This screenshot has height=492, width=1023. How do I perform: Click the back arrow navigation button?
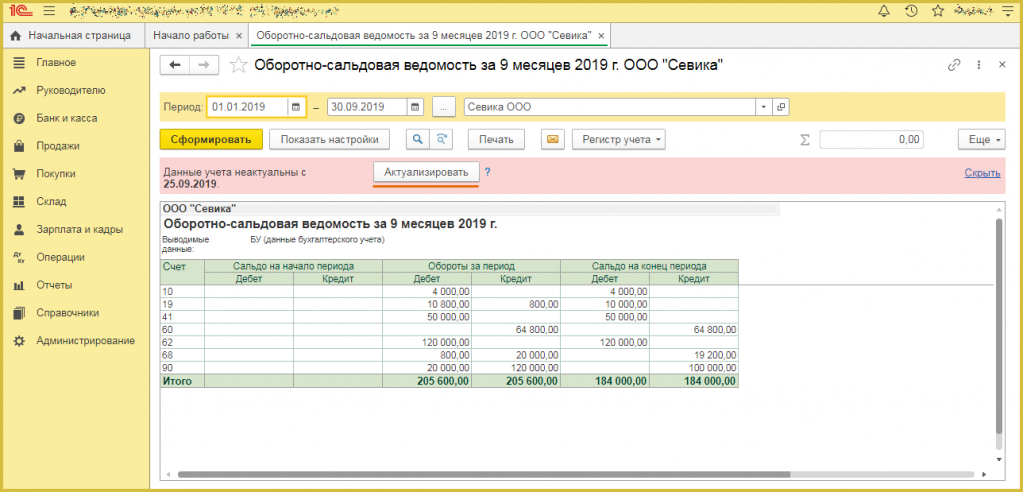pyautogui.click(x=176, y=65)
